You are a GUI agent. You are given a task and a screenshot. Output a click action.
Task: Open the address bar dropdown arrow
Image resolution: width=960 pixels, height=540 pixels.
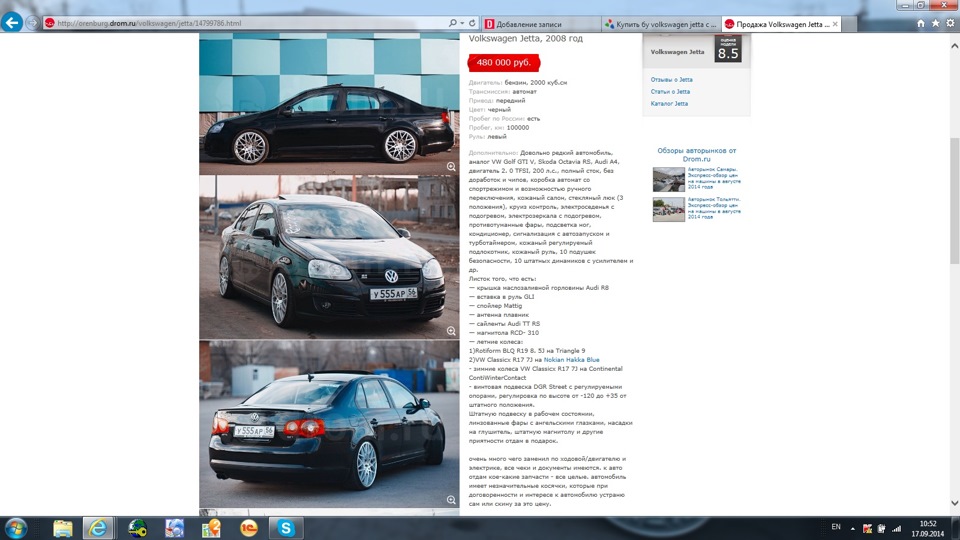(x=462, y=23)
